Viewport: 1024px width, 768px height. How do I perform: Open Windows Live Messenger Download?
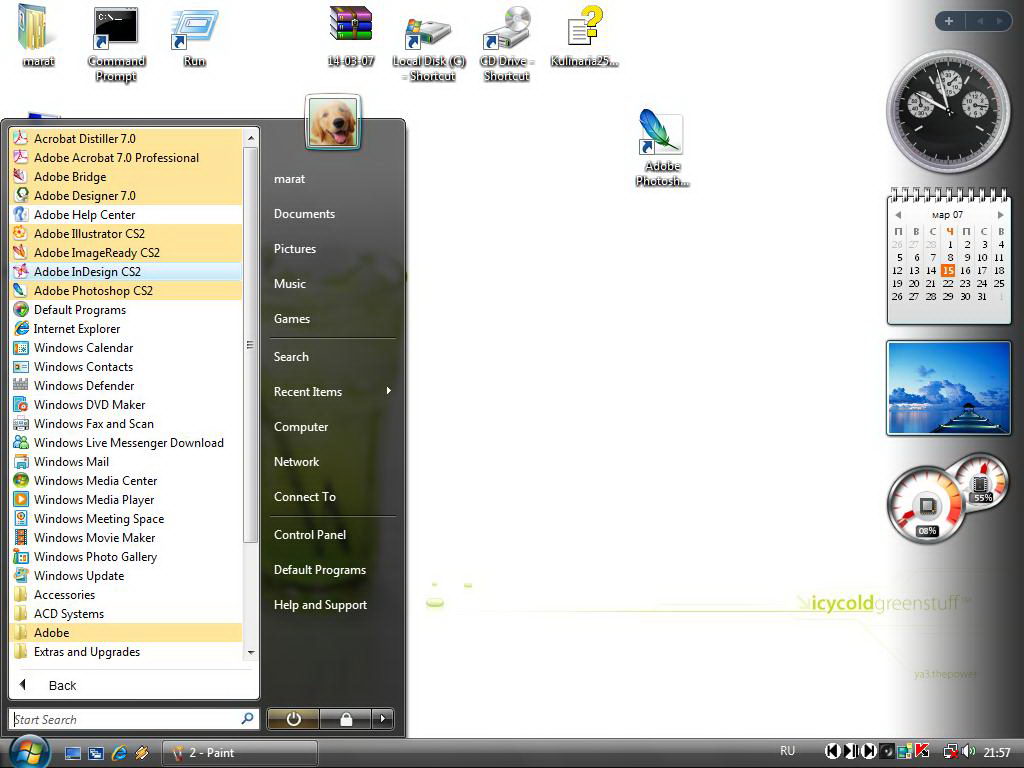click(x=127, y=442)
